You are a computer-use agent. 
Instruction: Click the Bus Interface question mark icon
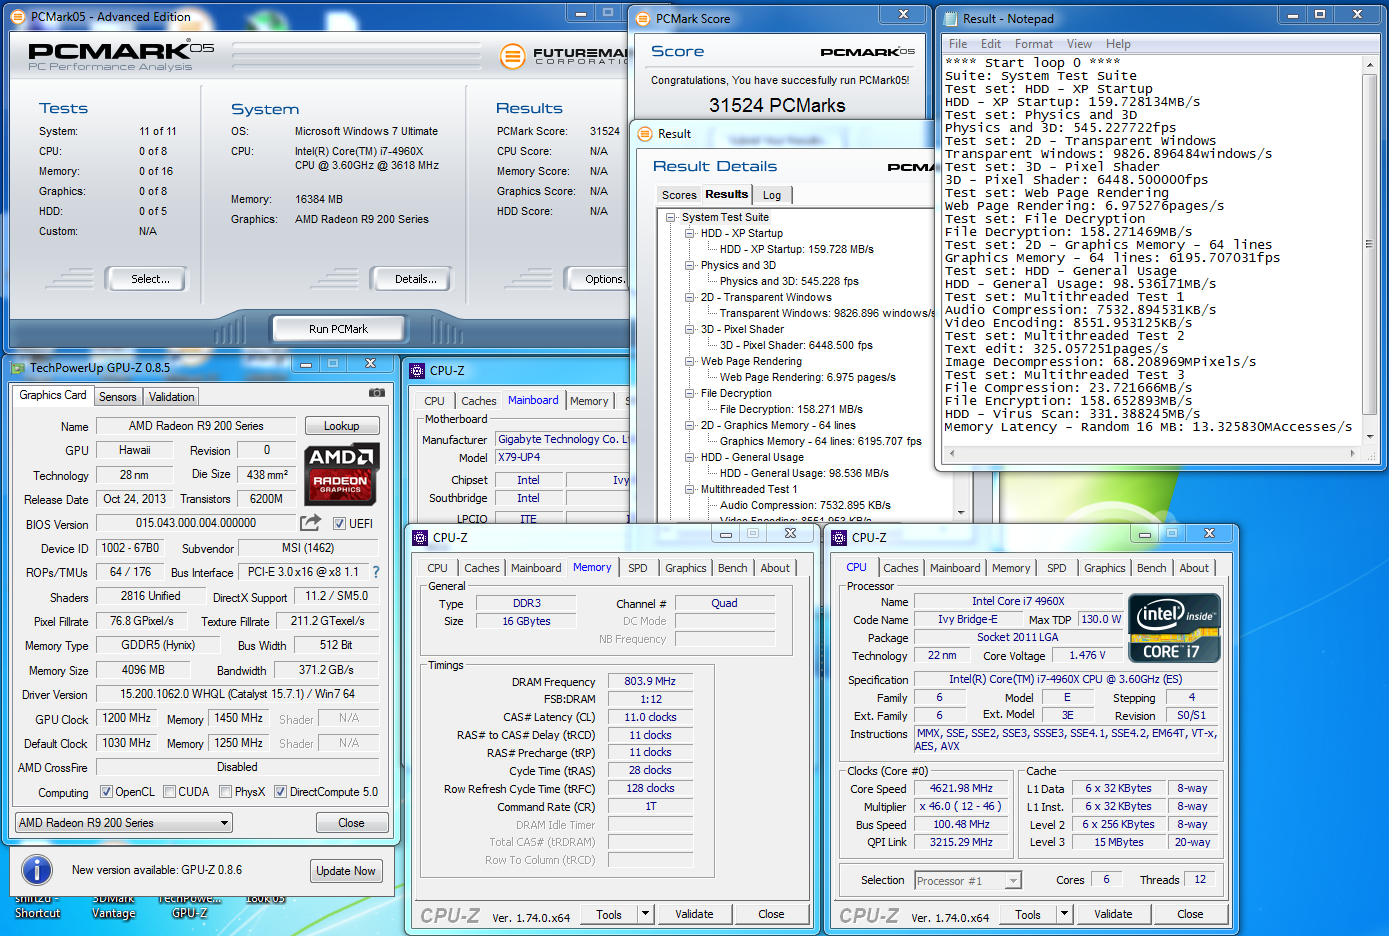click(x=376, y=572)
